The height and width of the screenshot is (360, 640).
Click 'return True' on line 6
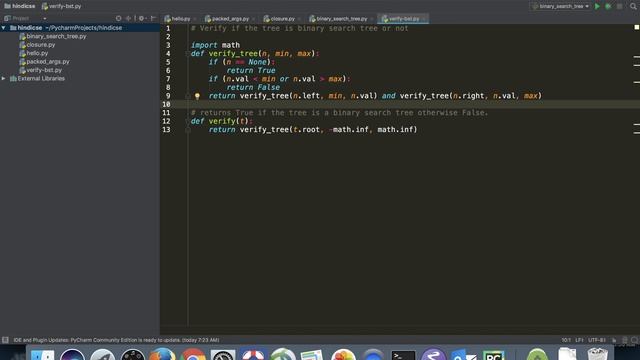pos(251,71)
